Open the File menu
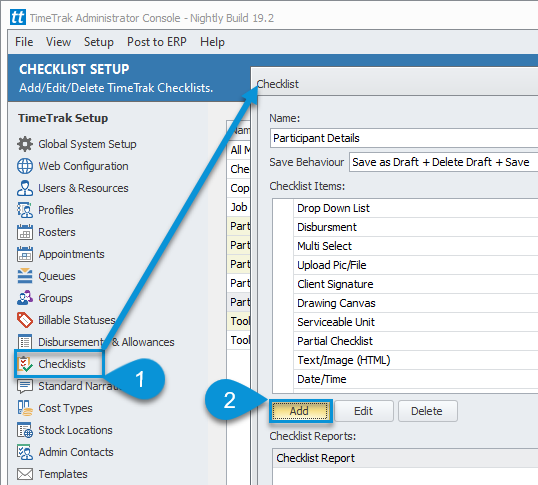This screenshot has height=485, width=538. [24, 42]
